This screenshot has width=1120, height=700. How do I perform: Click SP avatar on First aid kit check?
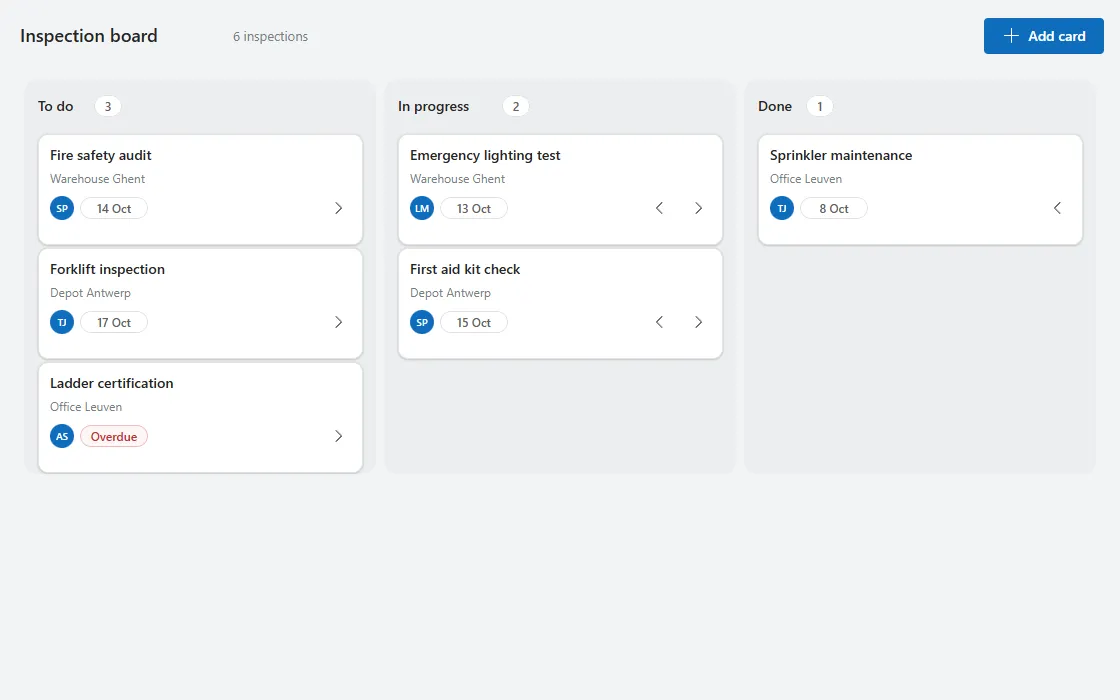(422, 322)
